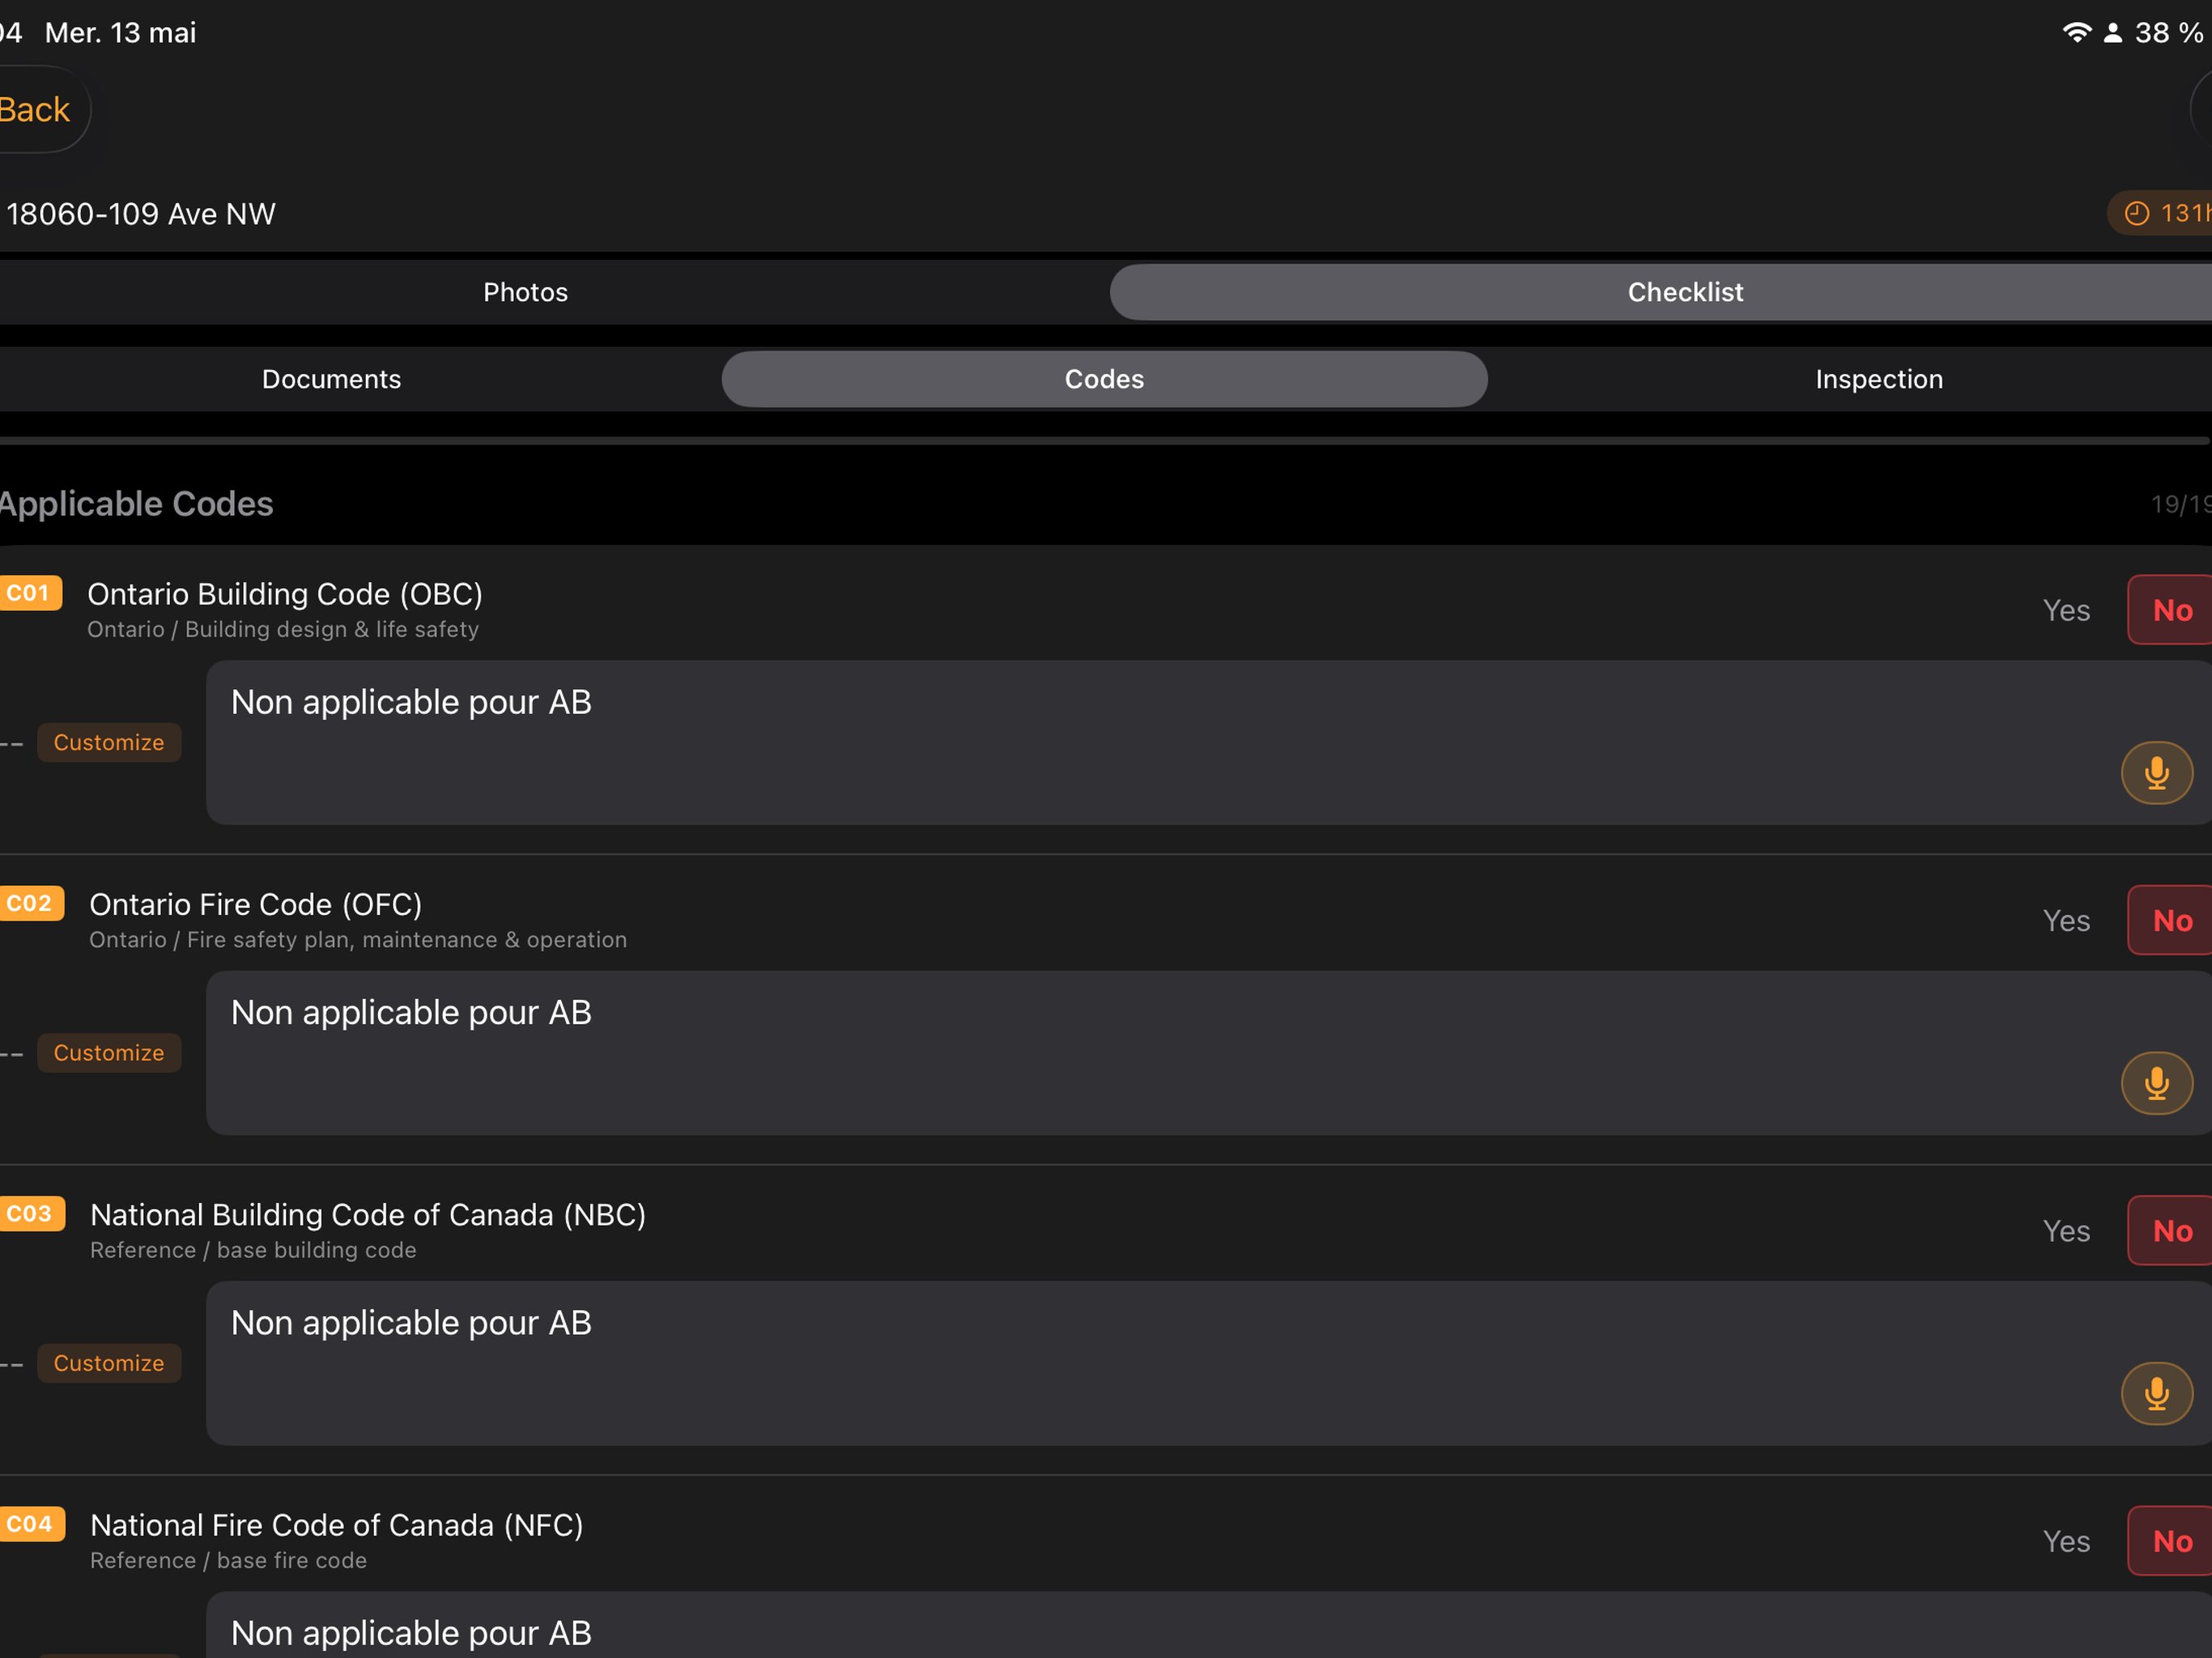
Task: Tap the Applicable Codes section heading
Action: 136,503
